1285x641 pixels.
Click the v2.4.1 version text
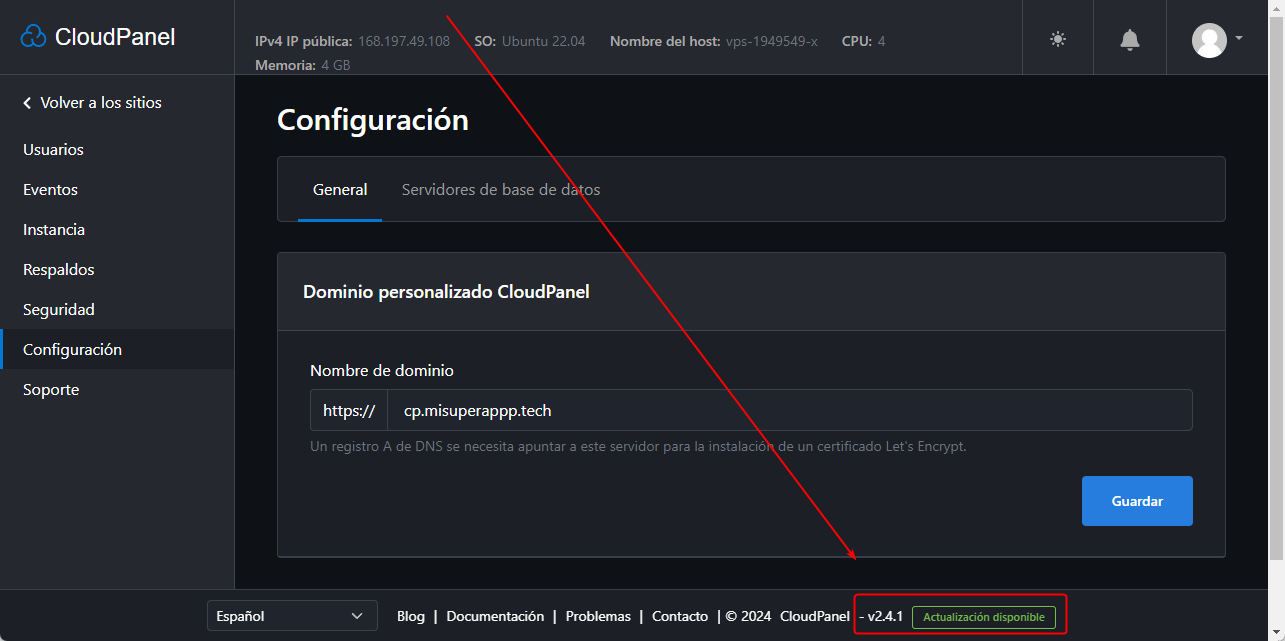click(x=885, y=617)
